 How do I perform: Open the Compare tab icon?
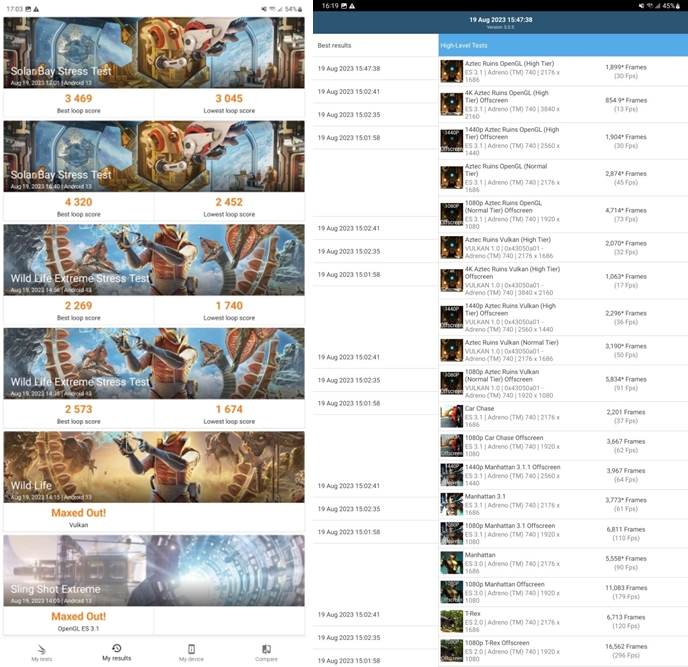(x=266, y=649)
